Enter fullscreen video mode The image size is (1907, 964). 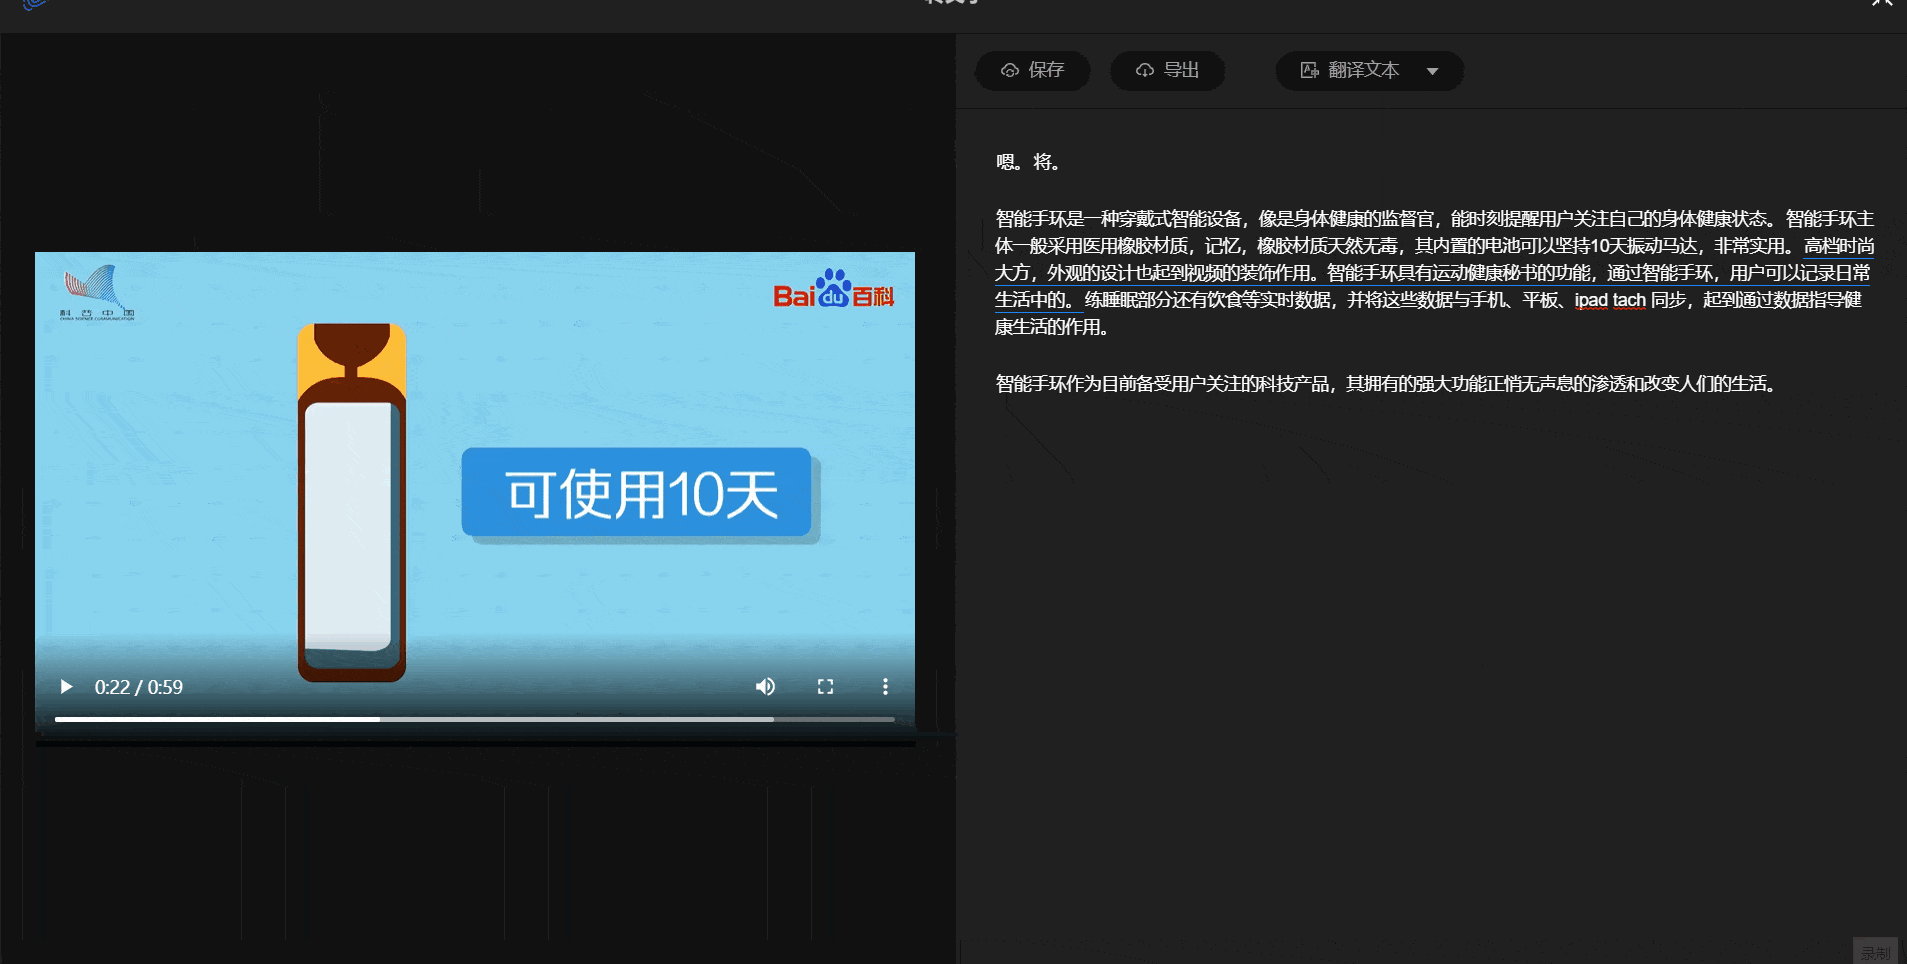825,687
